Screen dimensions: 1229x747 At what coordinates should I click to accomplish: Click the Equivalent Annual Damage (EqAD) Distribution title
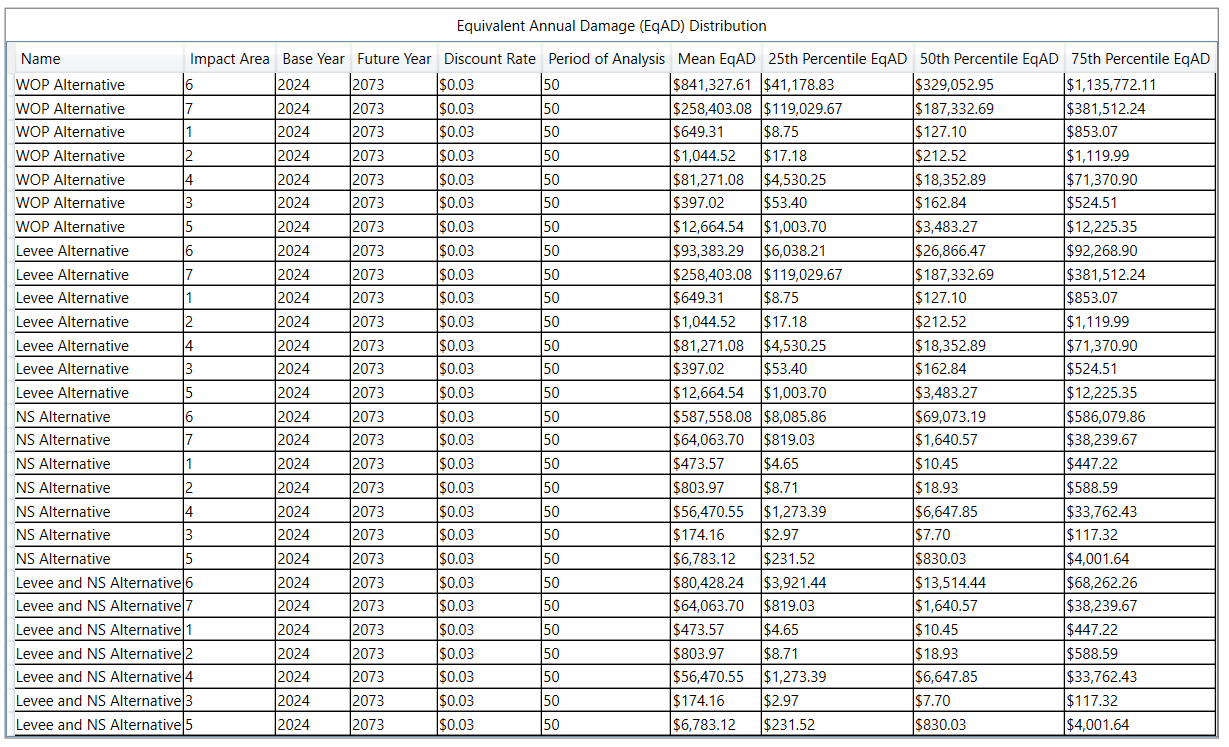[612, 26]
